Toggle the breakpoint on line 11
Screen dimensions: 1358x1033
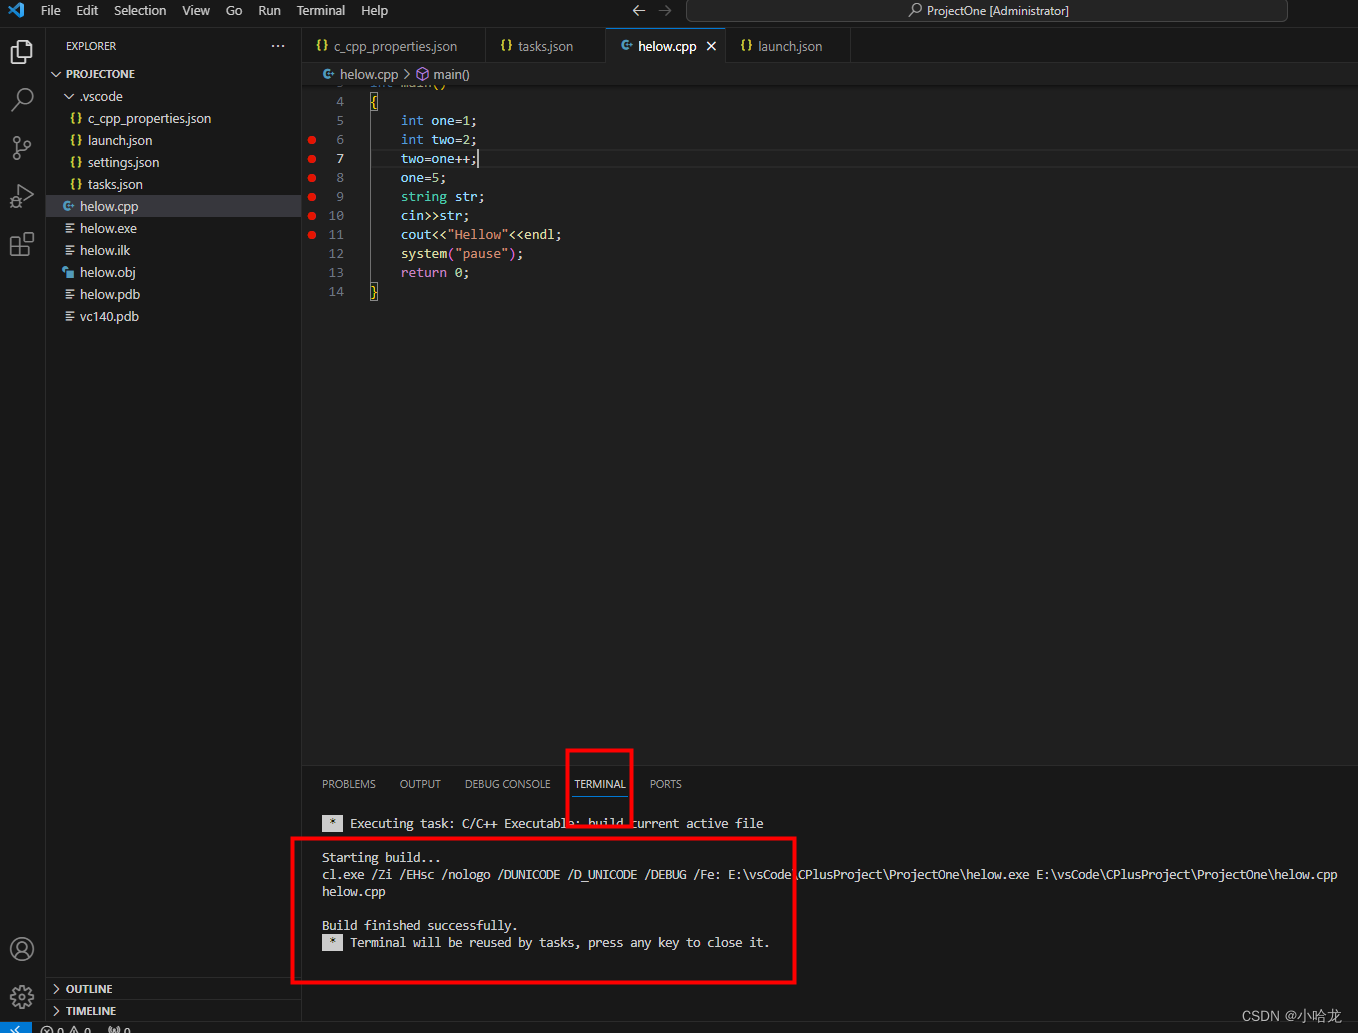click(x=312, y=234)
